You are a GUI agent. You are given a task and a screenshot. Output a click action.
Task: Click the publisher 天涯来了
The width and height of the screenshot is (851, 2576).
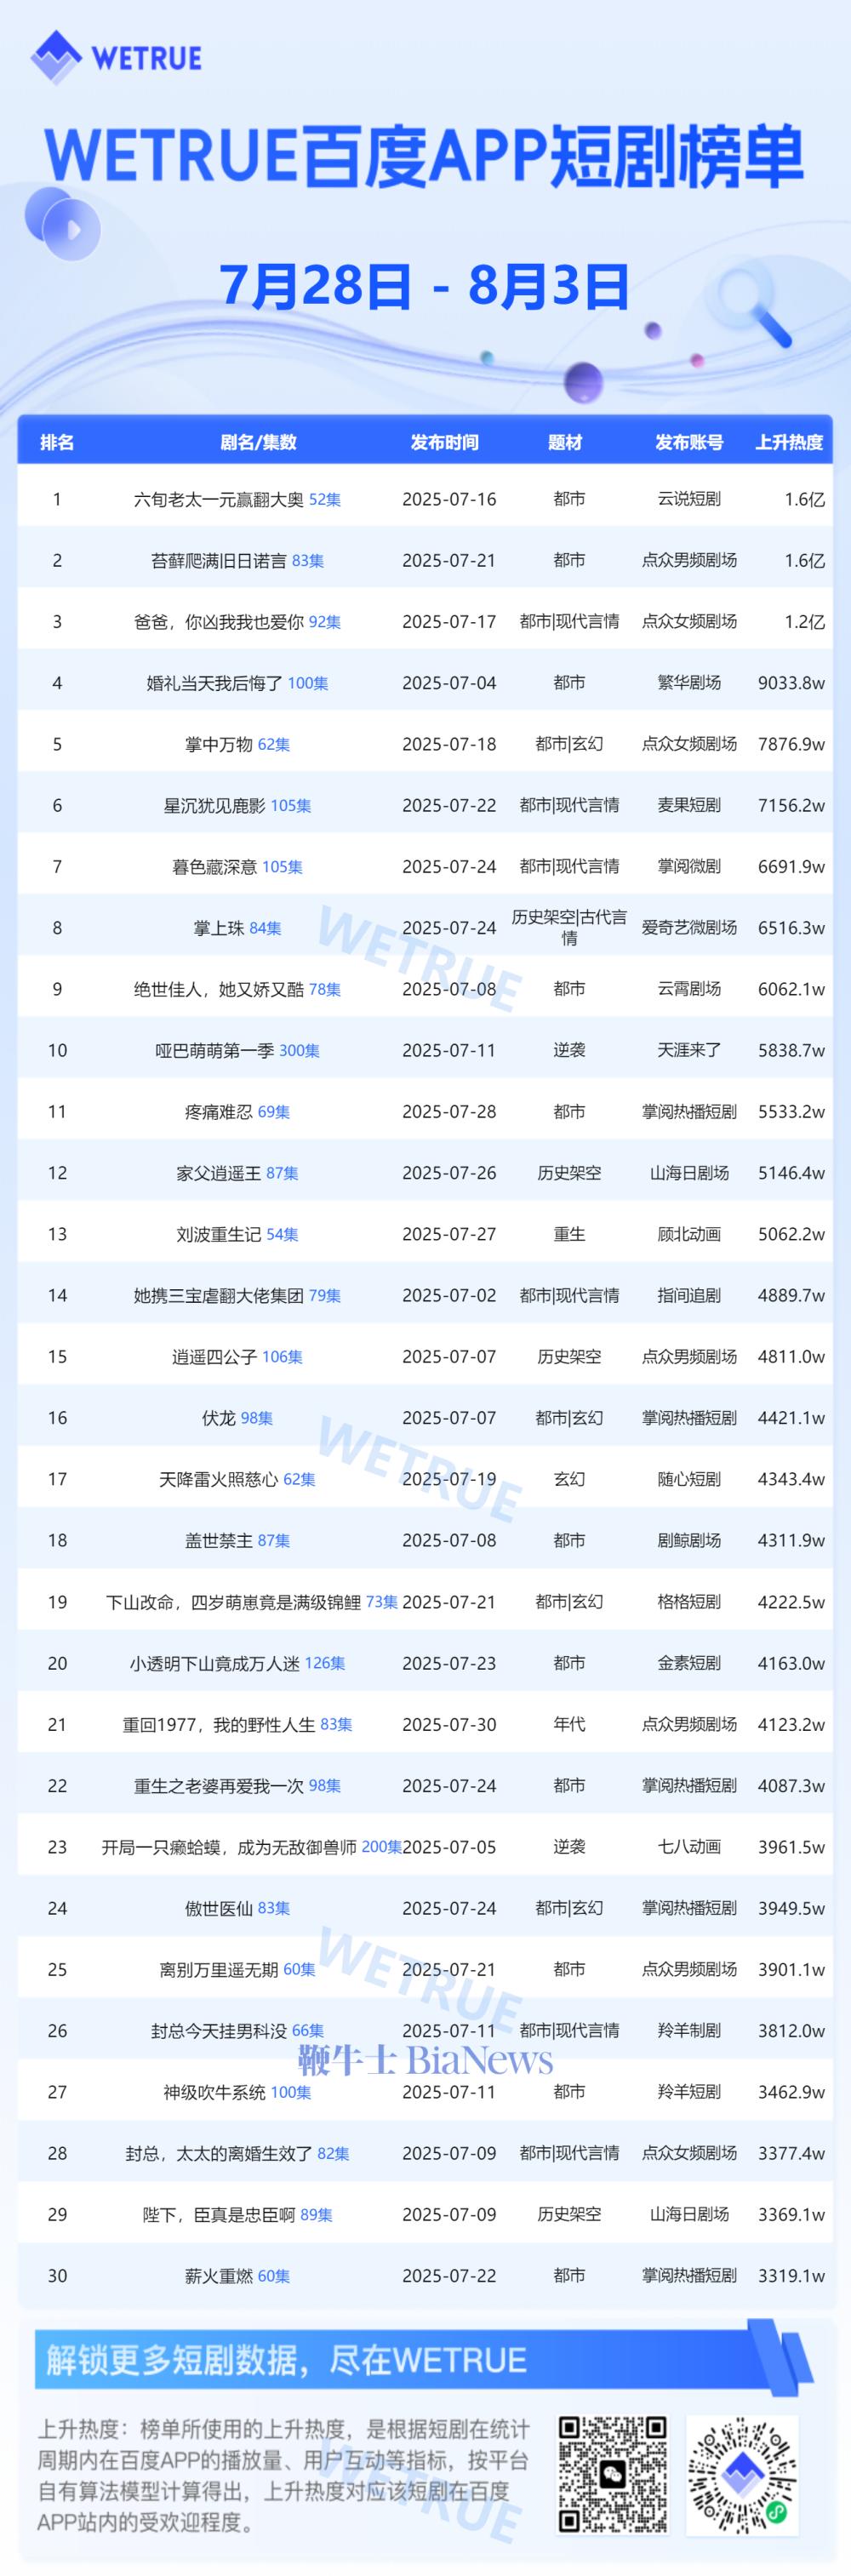[x=689, y=1050]
